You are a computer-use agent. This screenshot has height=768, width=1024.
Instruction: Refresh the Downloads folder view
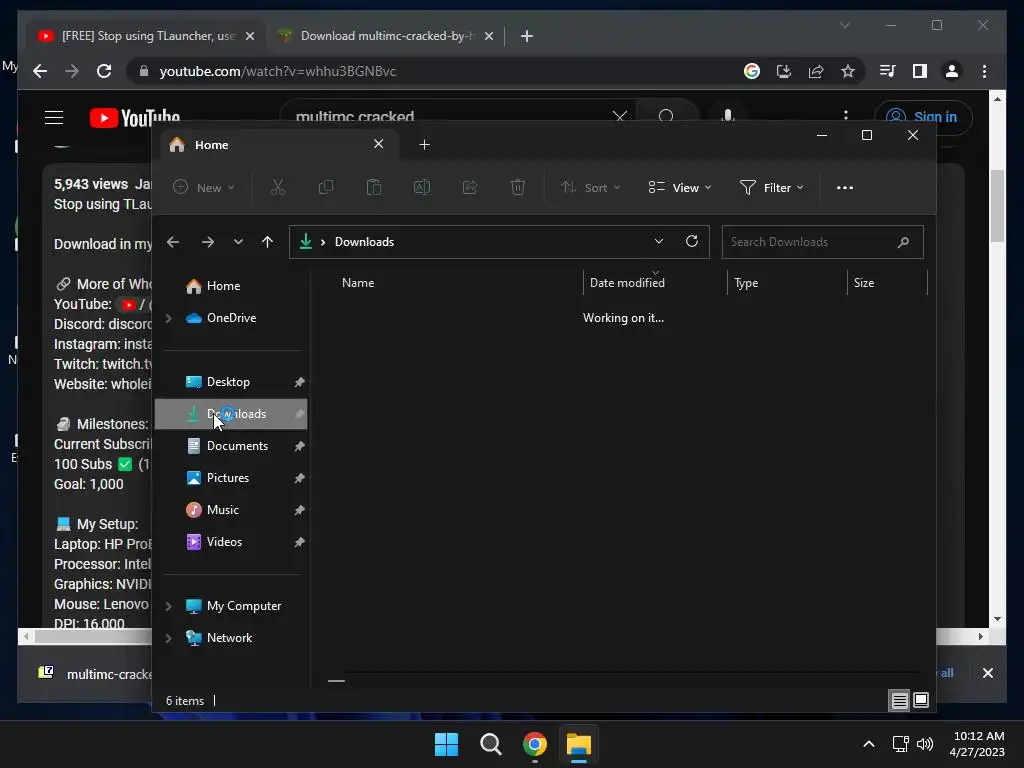[692, 242]
